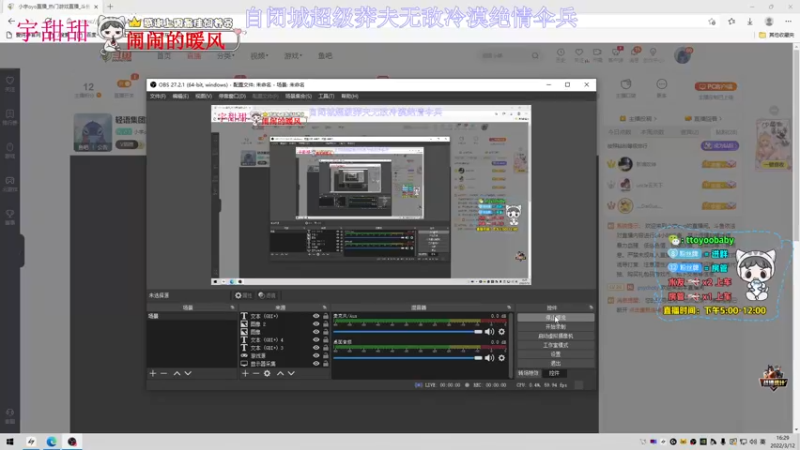Image resolution: width=800 pixels, height=450 pixels.
Task: Switch to the 控件 tab at panel bottom
Action: 554,373
